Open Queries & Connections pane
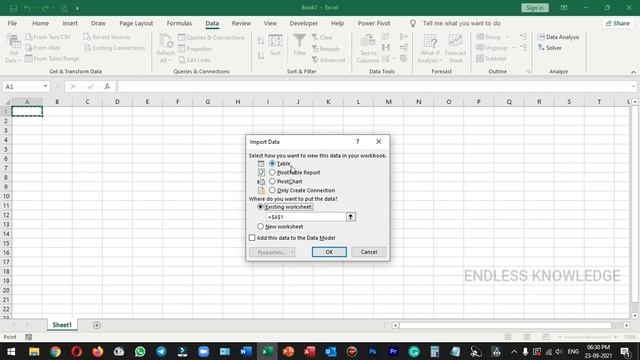 click(211, 38)
